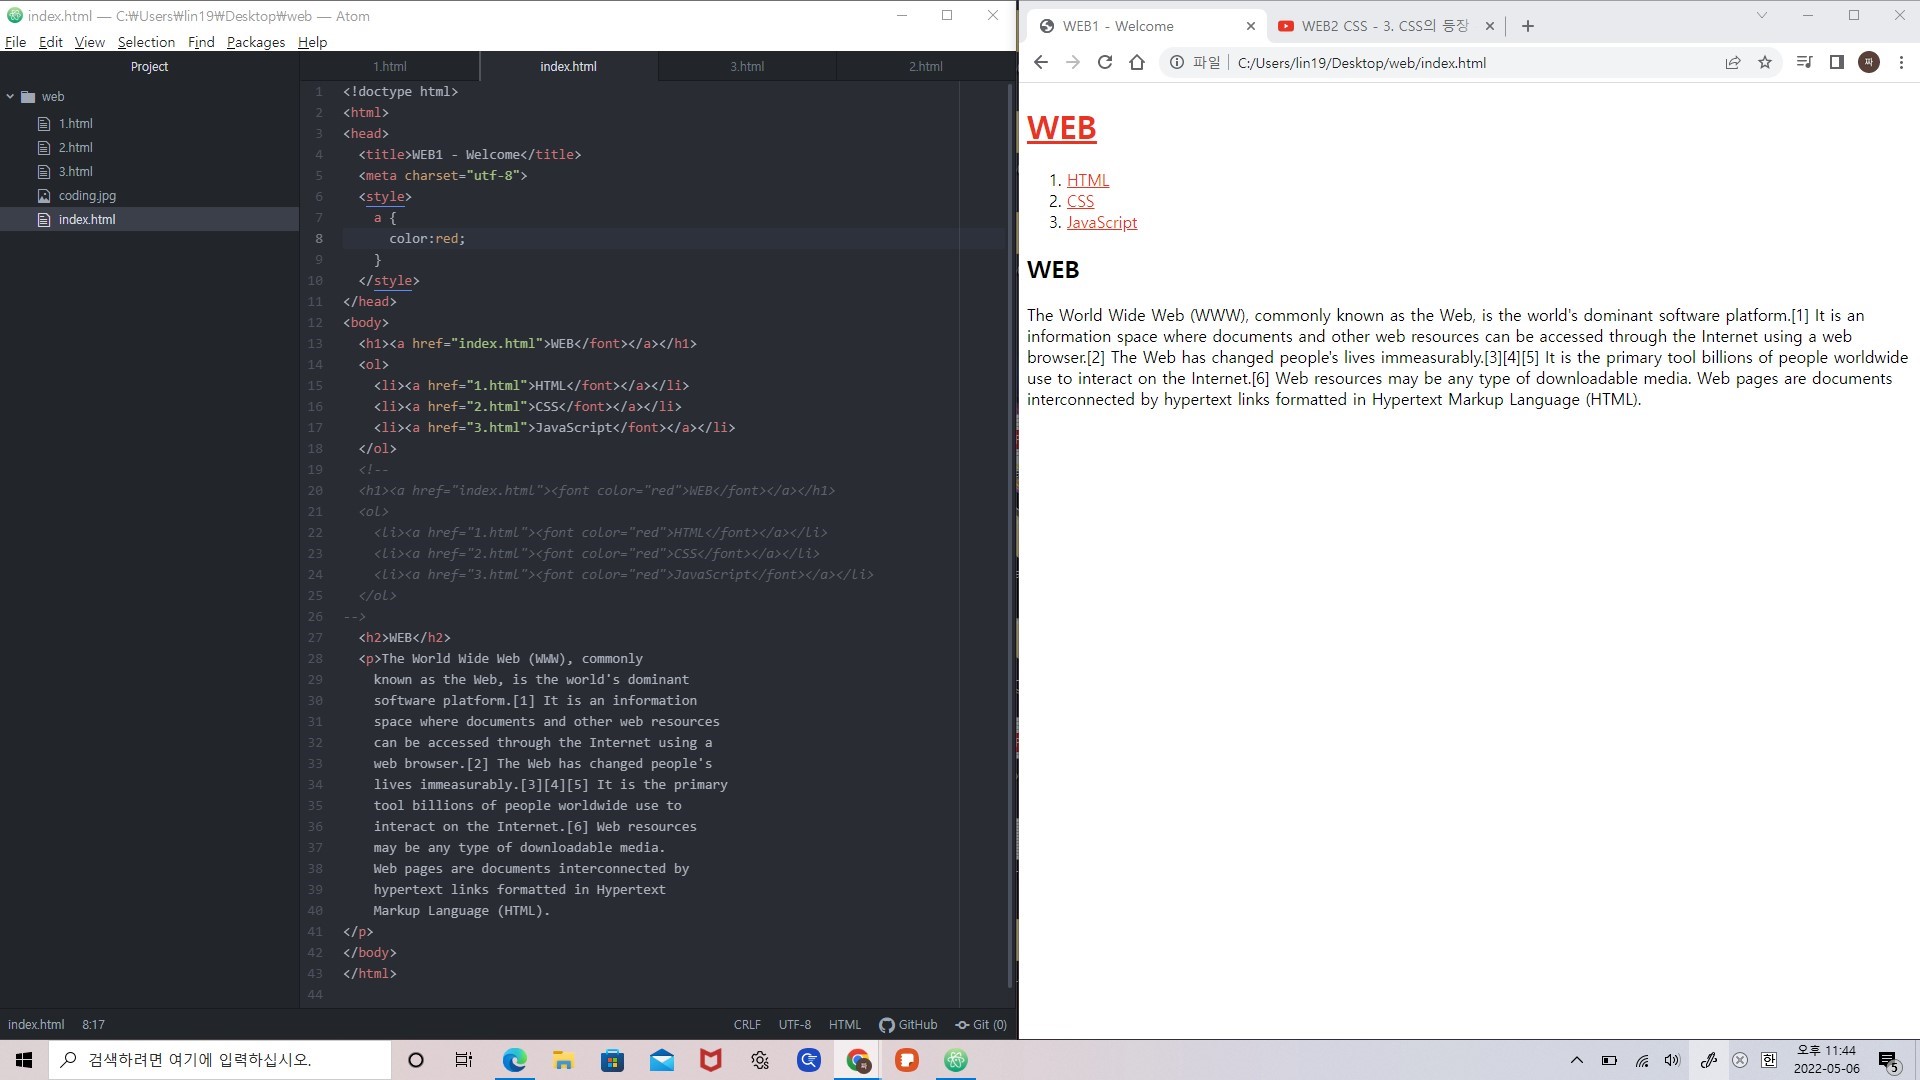Open Chrome's tab search dropdown
This screenshot has width=1920, height=1080.
point(1762,15)
